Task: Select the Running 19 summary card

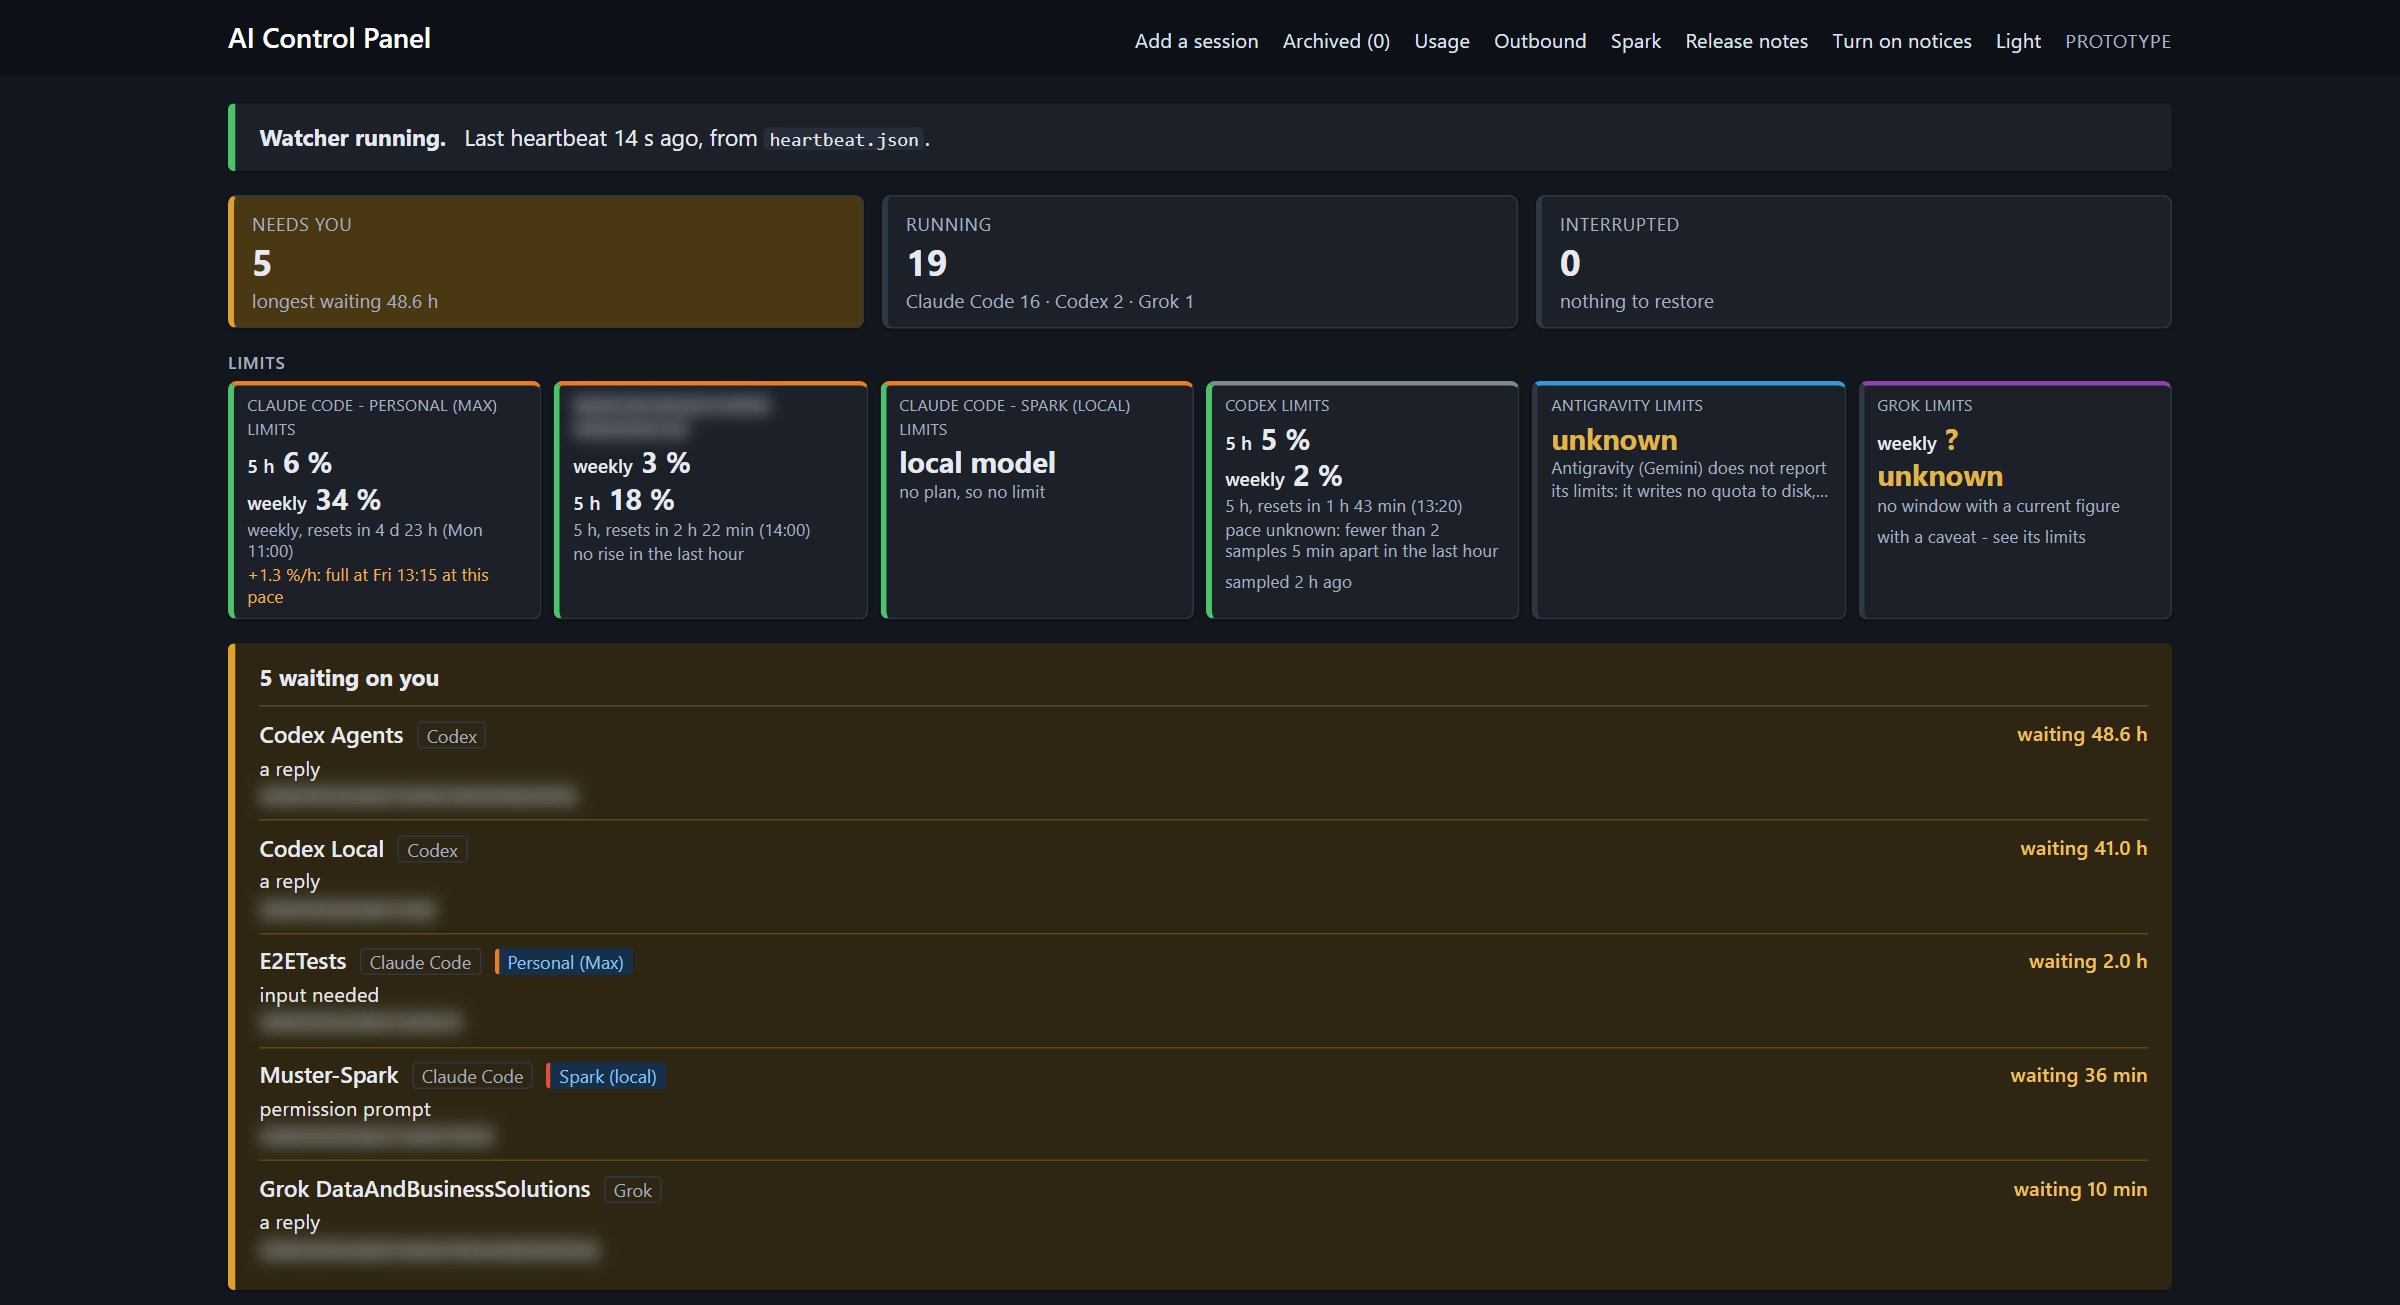Action: (x=1200, y=262)
